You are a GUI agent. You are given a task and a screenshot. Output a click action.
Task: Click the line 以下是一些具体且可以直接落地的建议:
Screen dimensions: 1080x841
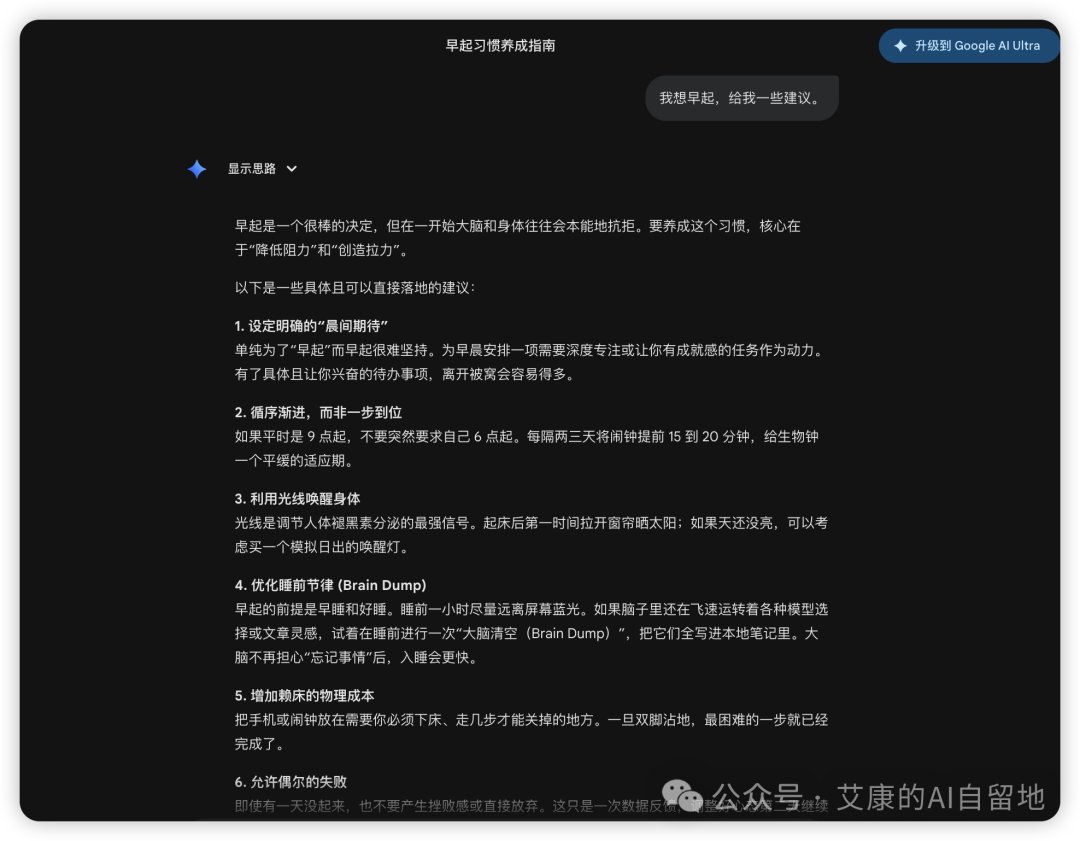(x=355, y=287)
